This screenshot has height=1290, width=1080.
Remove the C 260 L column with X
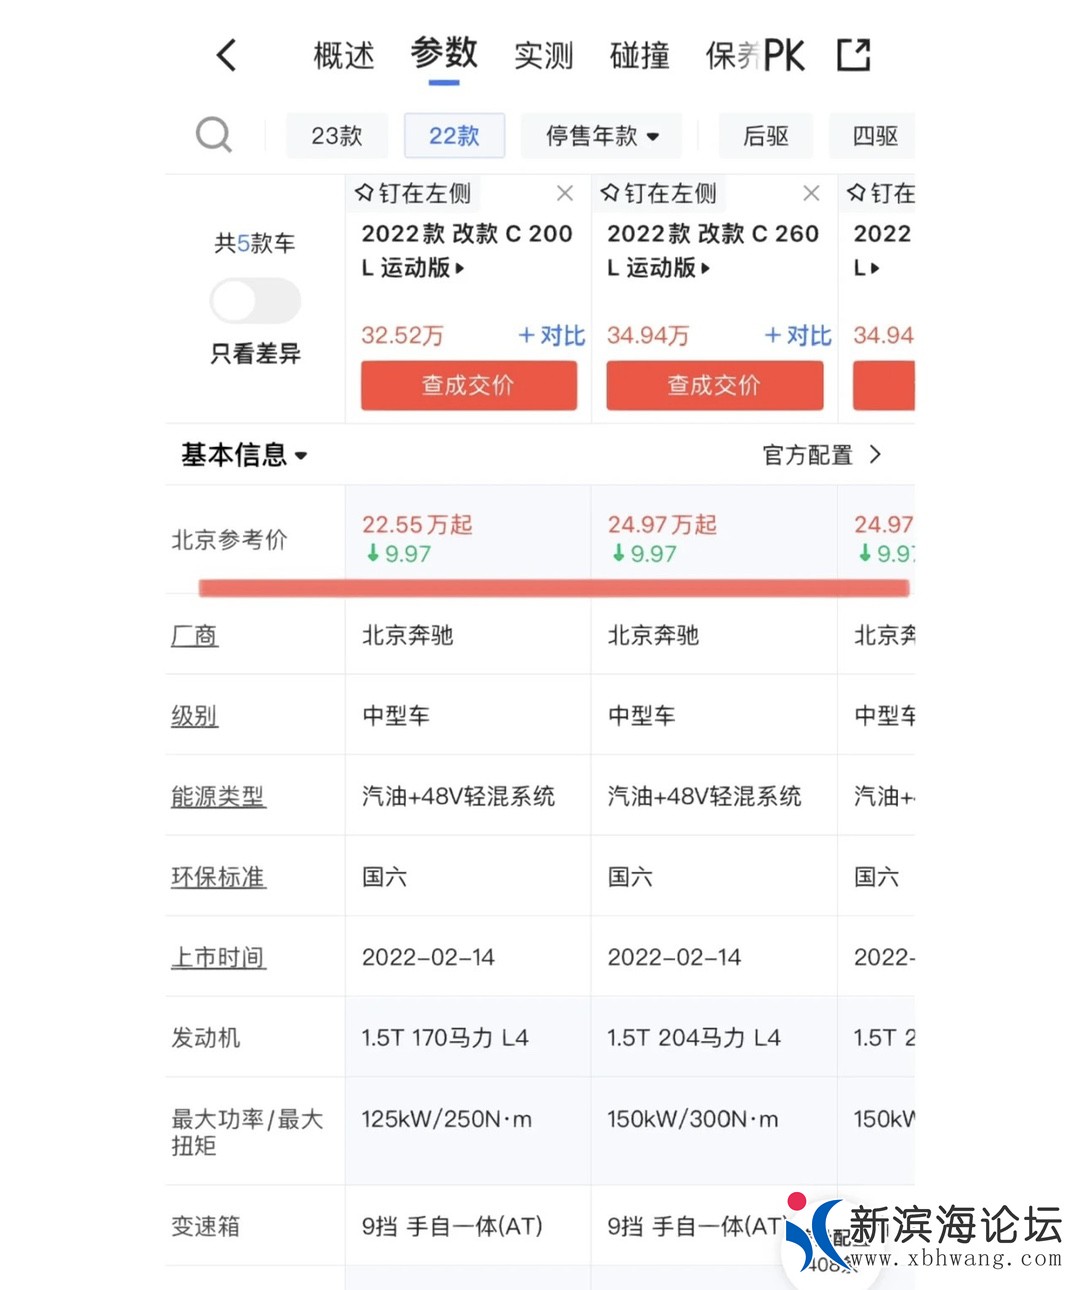[x=811, y=193]
